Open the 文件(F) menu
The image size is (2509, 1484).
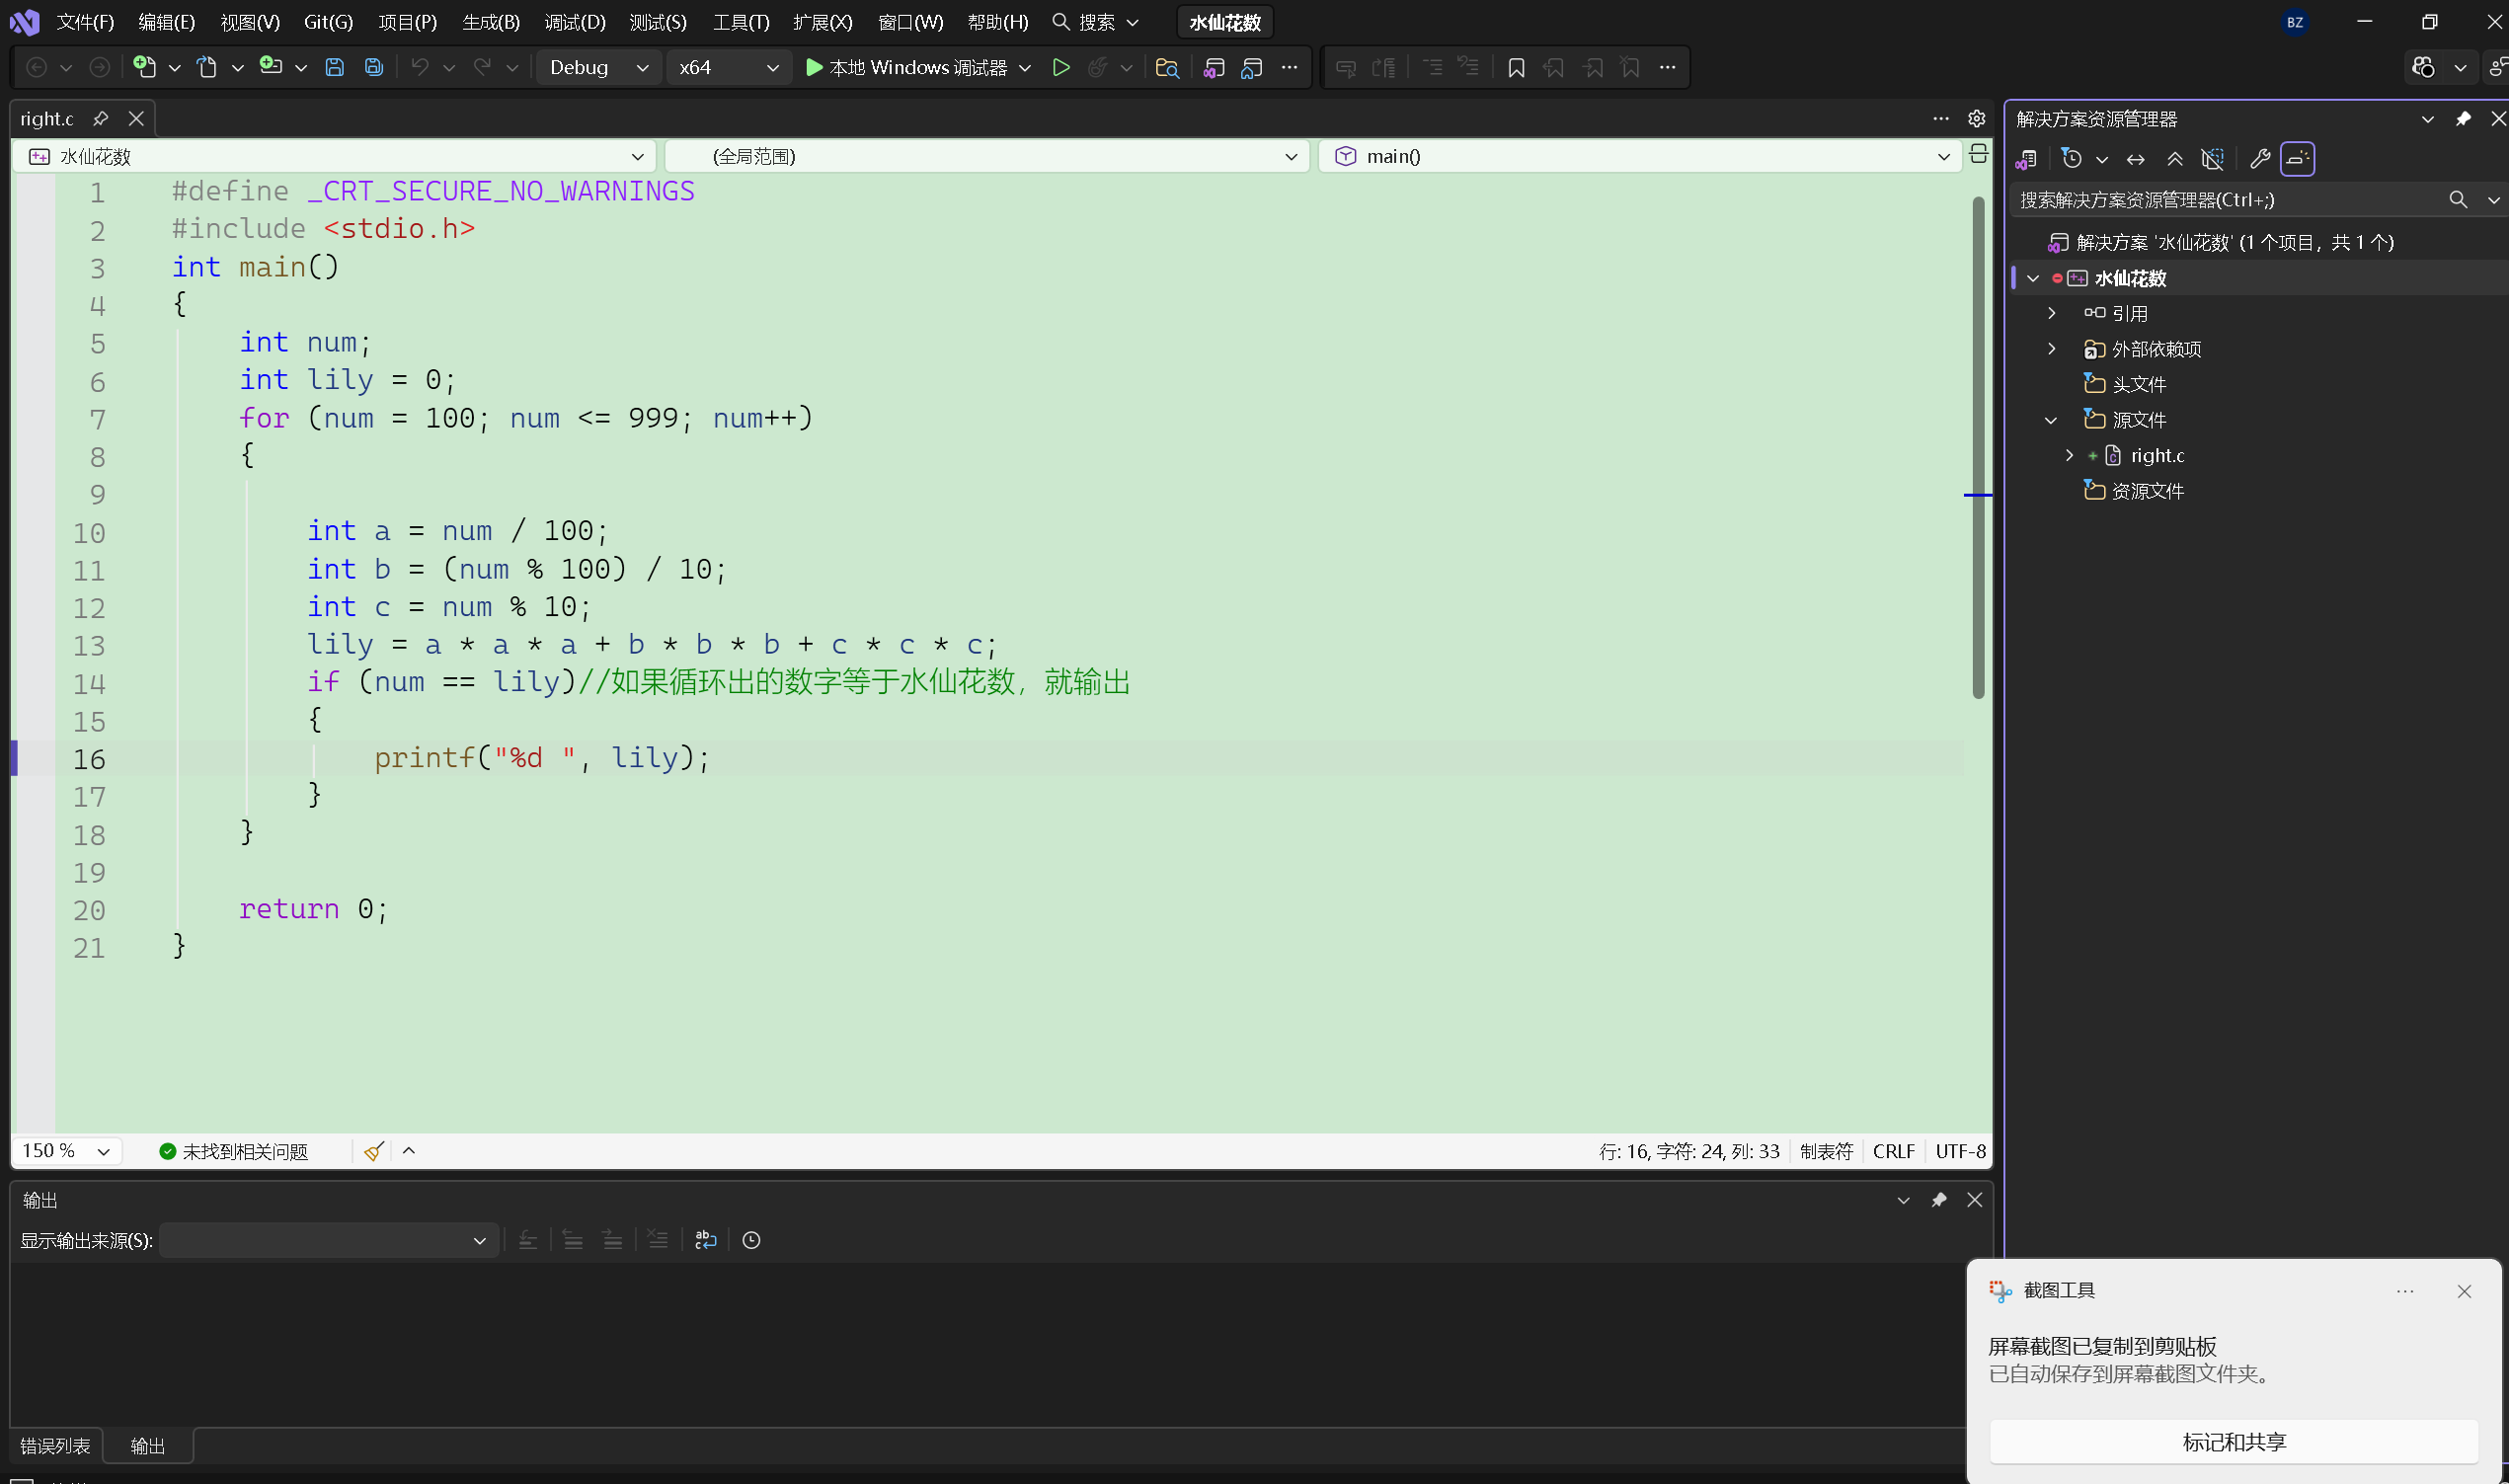pos(85,22)
